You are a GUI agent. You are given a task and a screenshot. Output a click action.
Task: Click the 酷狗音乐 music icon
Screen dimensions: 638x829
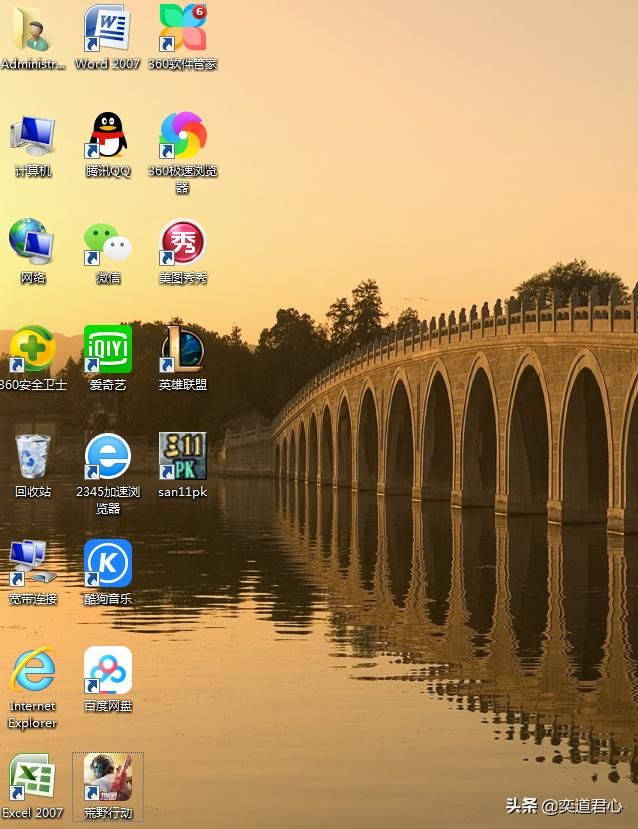click(107, 564)
